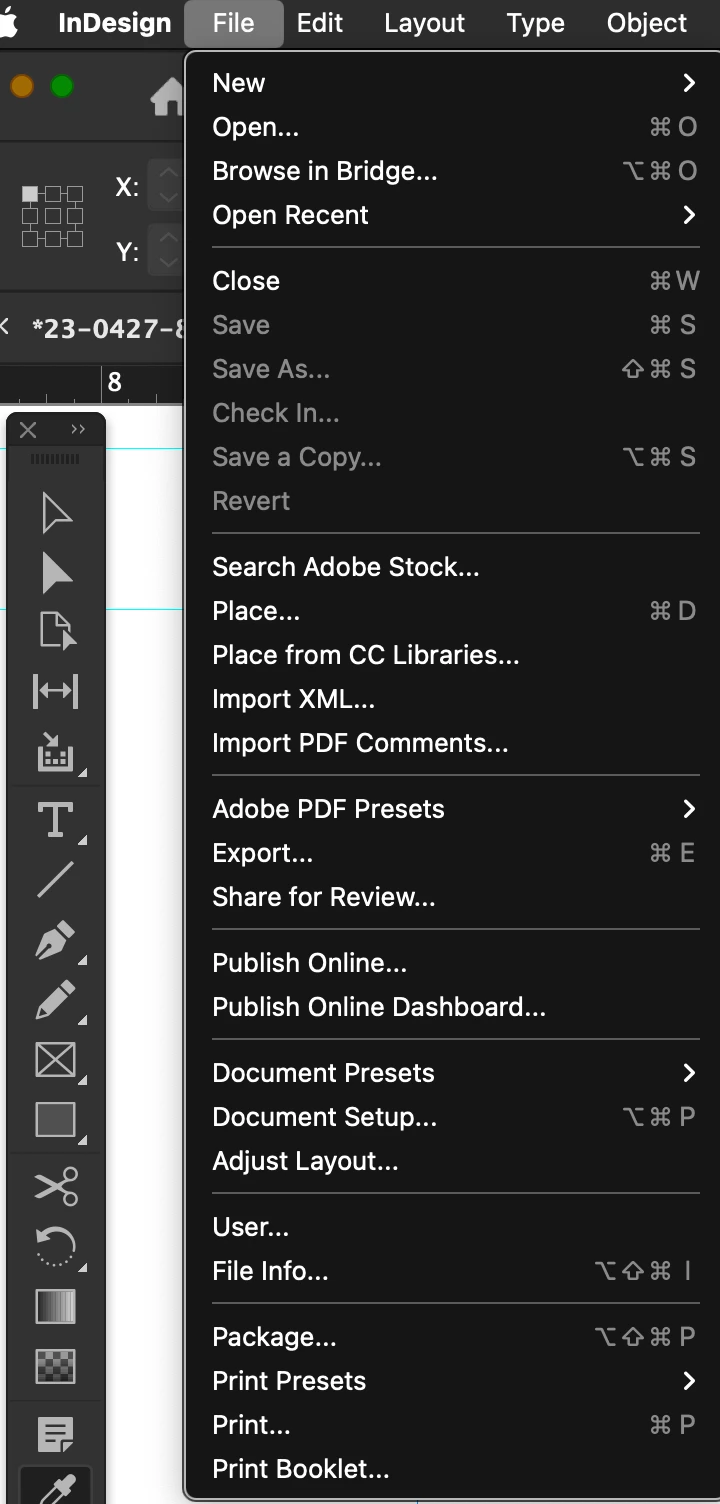
Task: Select the Content Collector tool
Action: [x=56, y=752]
